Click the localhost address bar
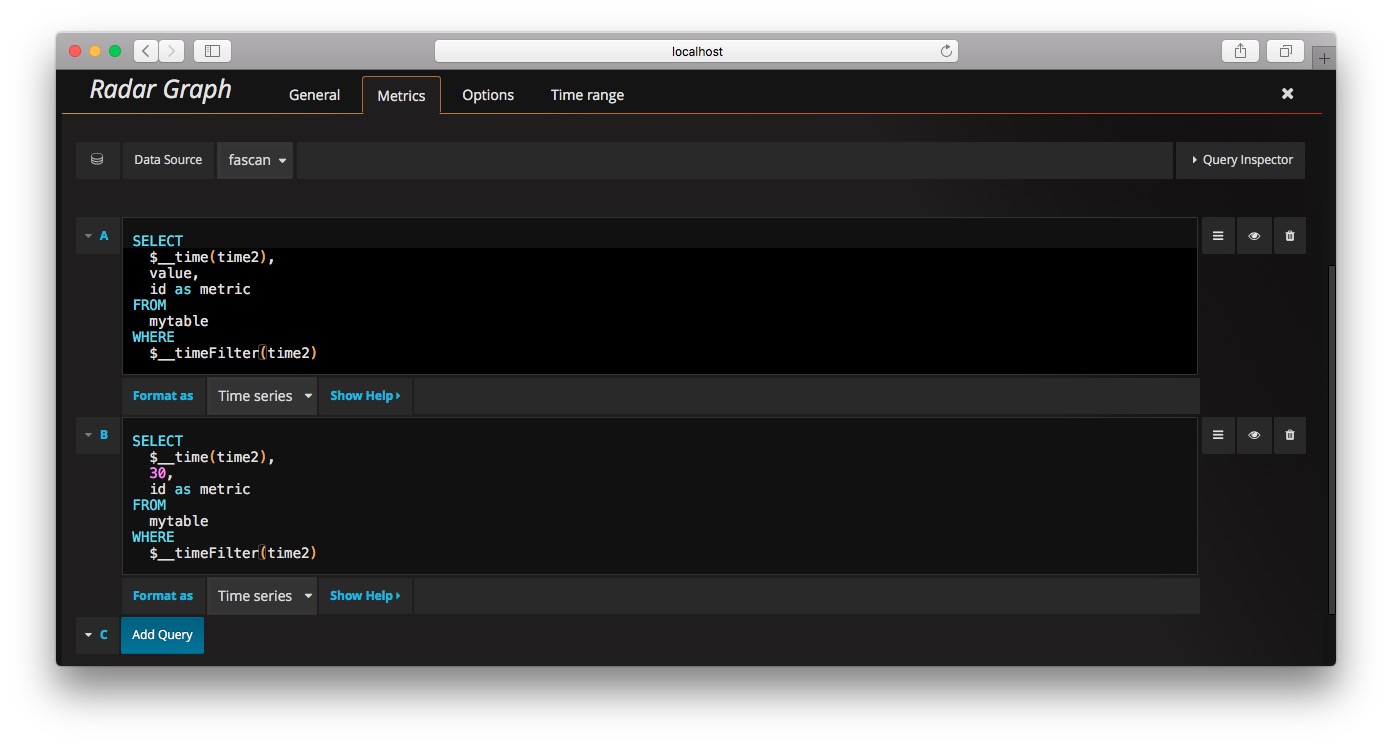The image size is (1392, 746). pyautogui.click(x=696, y=51)
